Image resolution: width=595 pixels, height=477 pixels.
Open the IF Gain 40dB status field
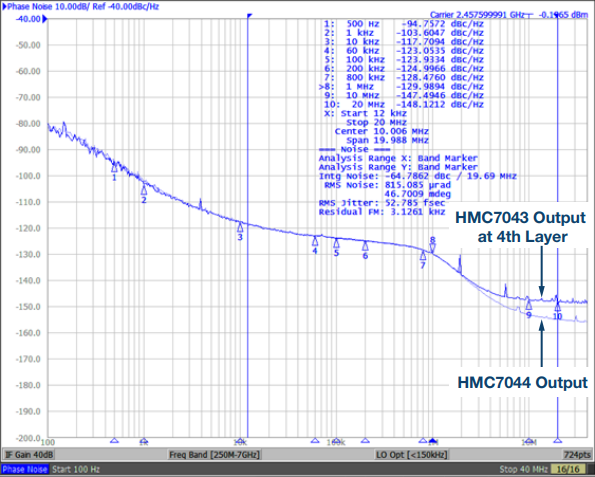click(28, 455)
